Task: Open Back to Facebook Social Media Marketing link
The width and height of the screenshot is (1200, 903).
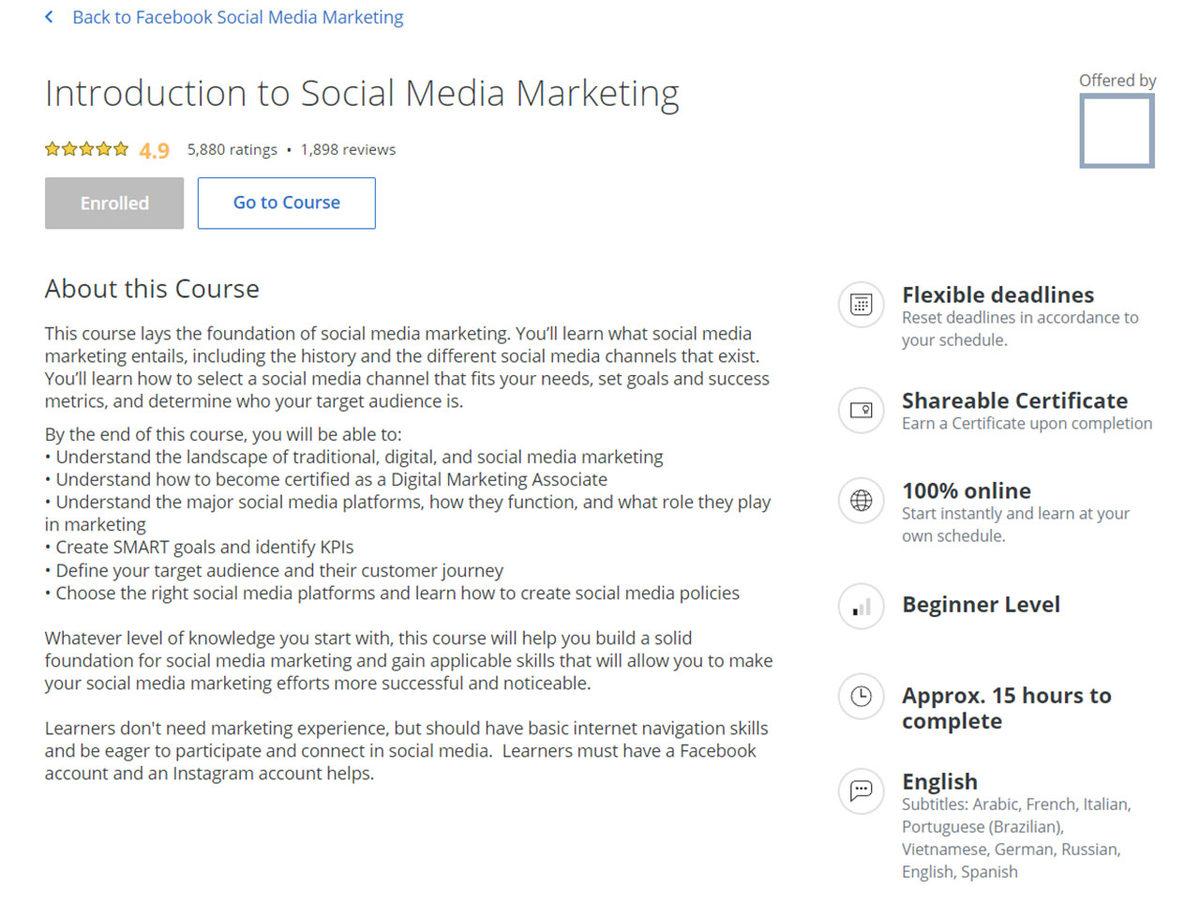Action: 237,17
